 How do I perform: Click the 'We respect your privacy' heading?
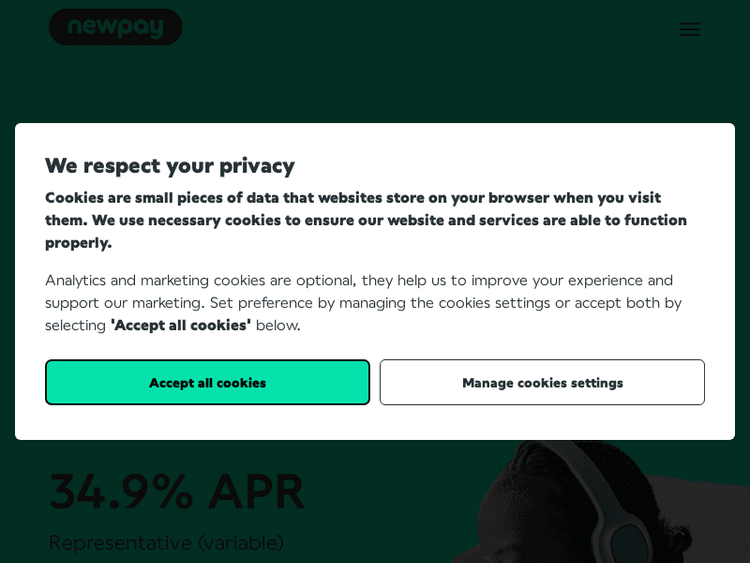[170, 166]
